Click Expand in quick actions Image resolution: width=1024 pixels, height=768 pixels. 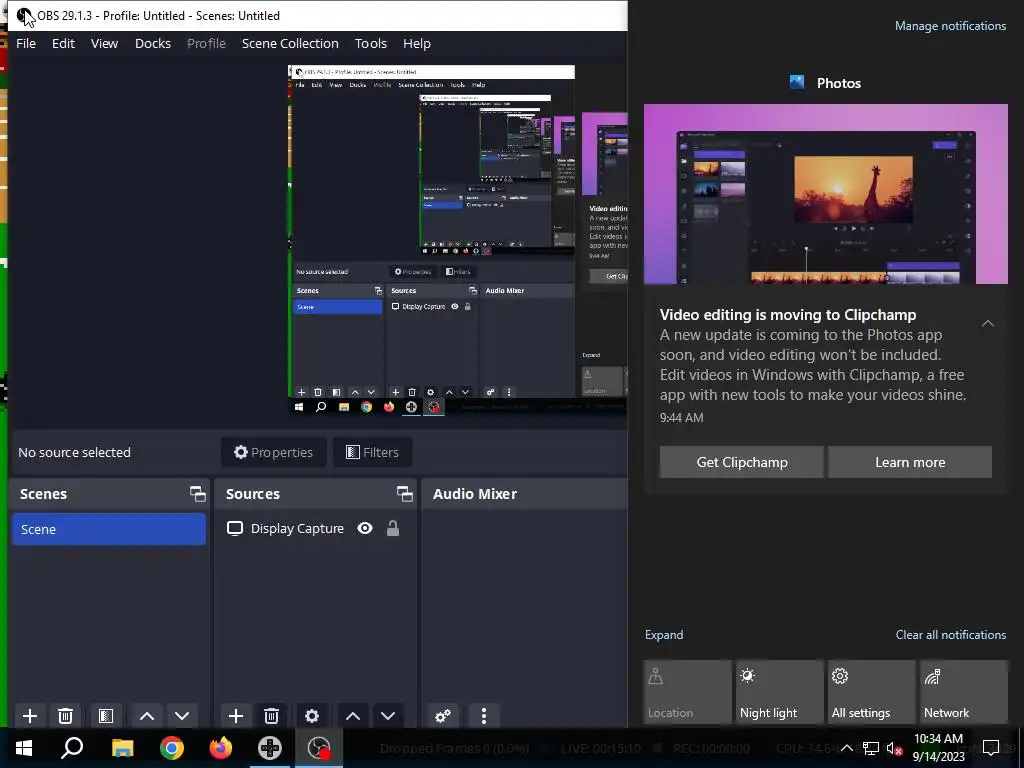[x=664, y=635]
